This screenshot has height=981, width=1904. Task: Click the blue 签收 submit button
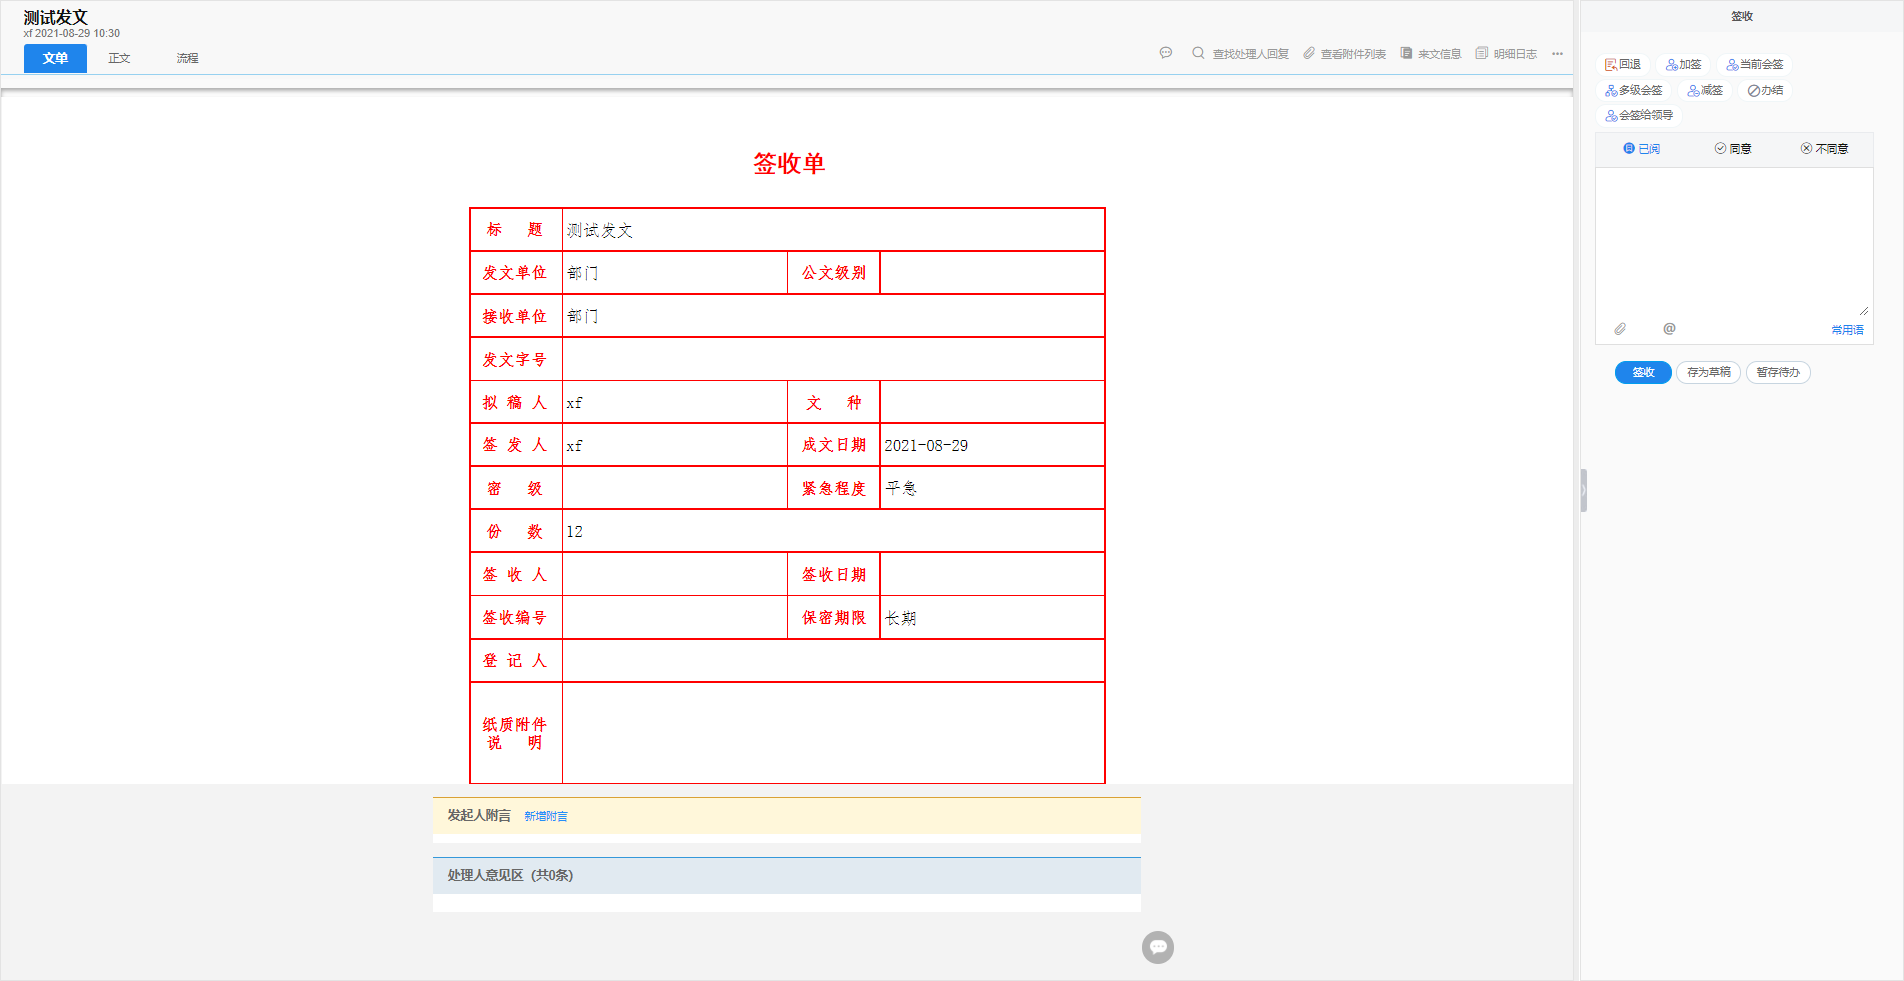tap(1643, 373)
